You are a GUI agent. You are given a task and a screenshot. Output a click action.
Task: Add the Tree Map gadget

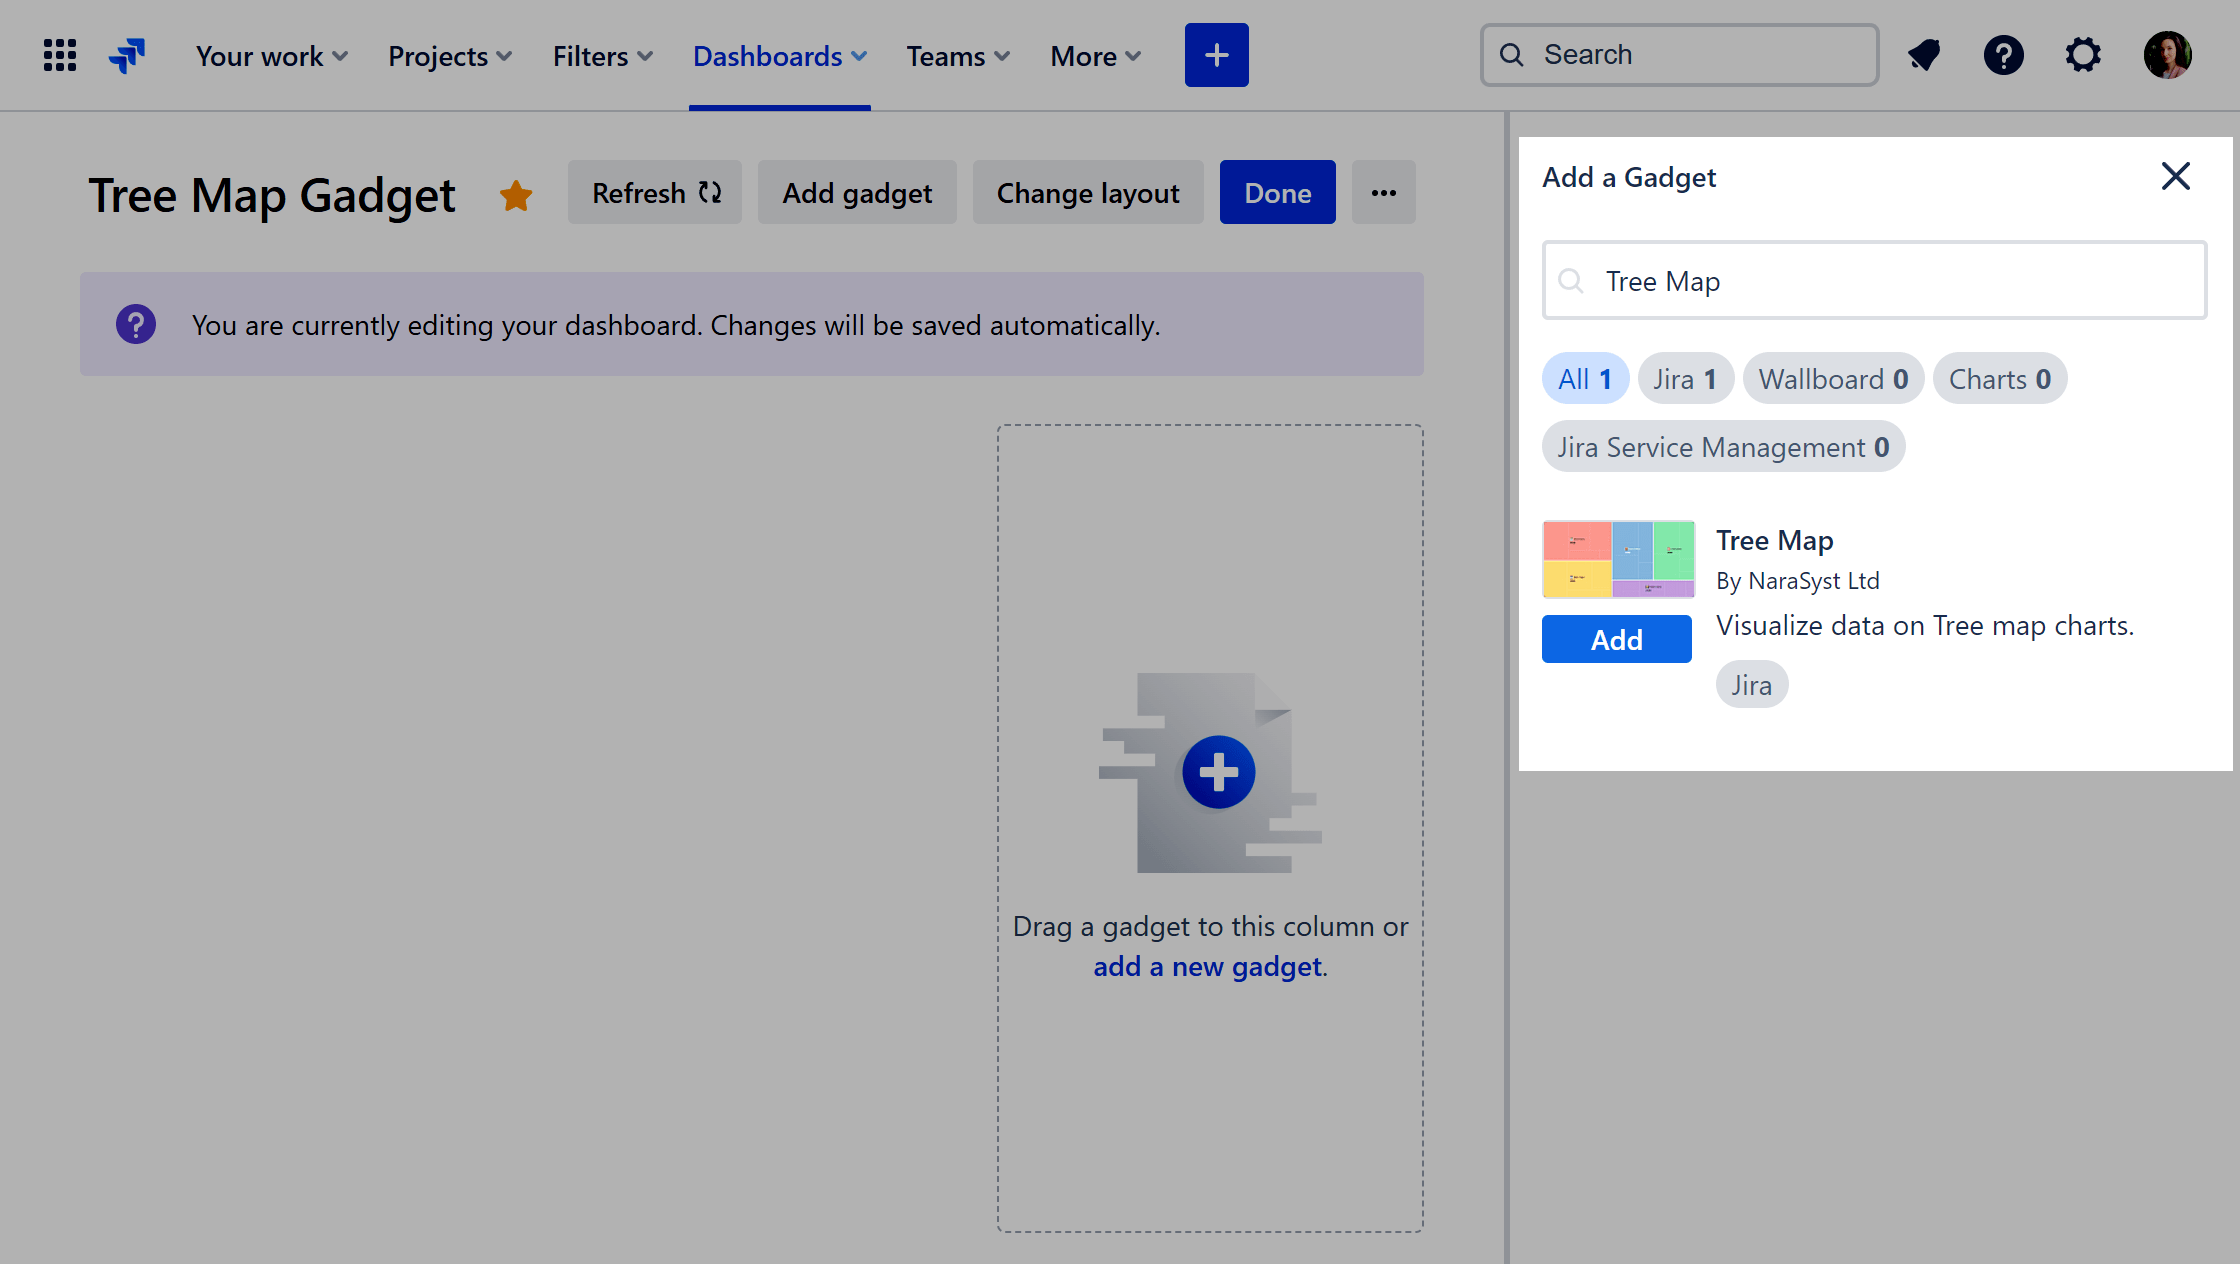1616,639
